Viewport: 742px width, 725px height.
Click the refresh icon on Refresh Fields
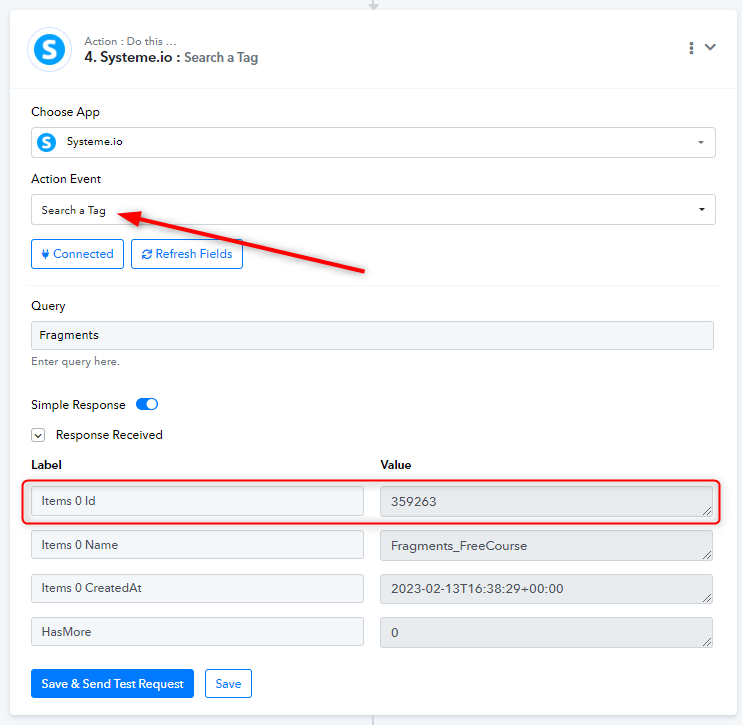click(147, 254)
